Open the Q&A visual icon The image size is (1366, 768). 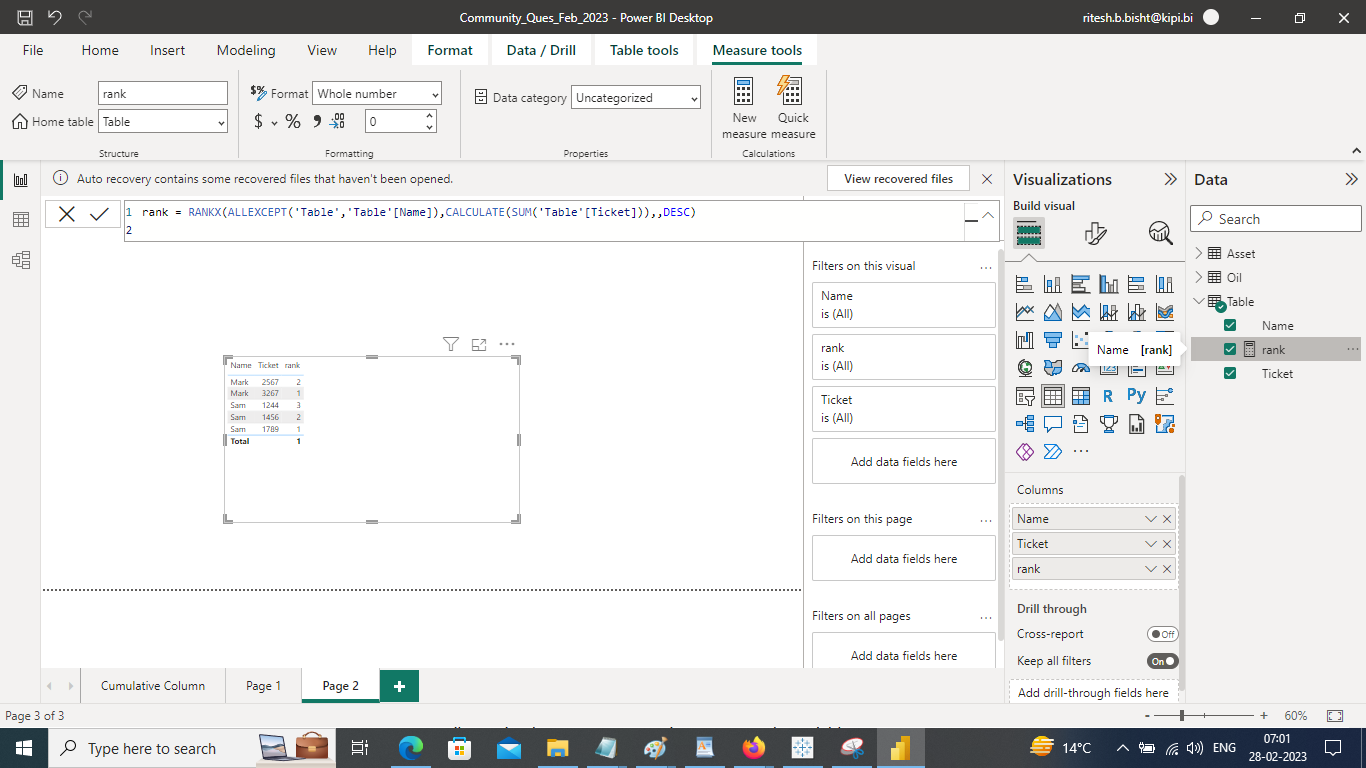pos(1053,424)
